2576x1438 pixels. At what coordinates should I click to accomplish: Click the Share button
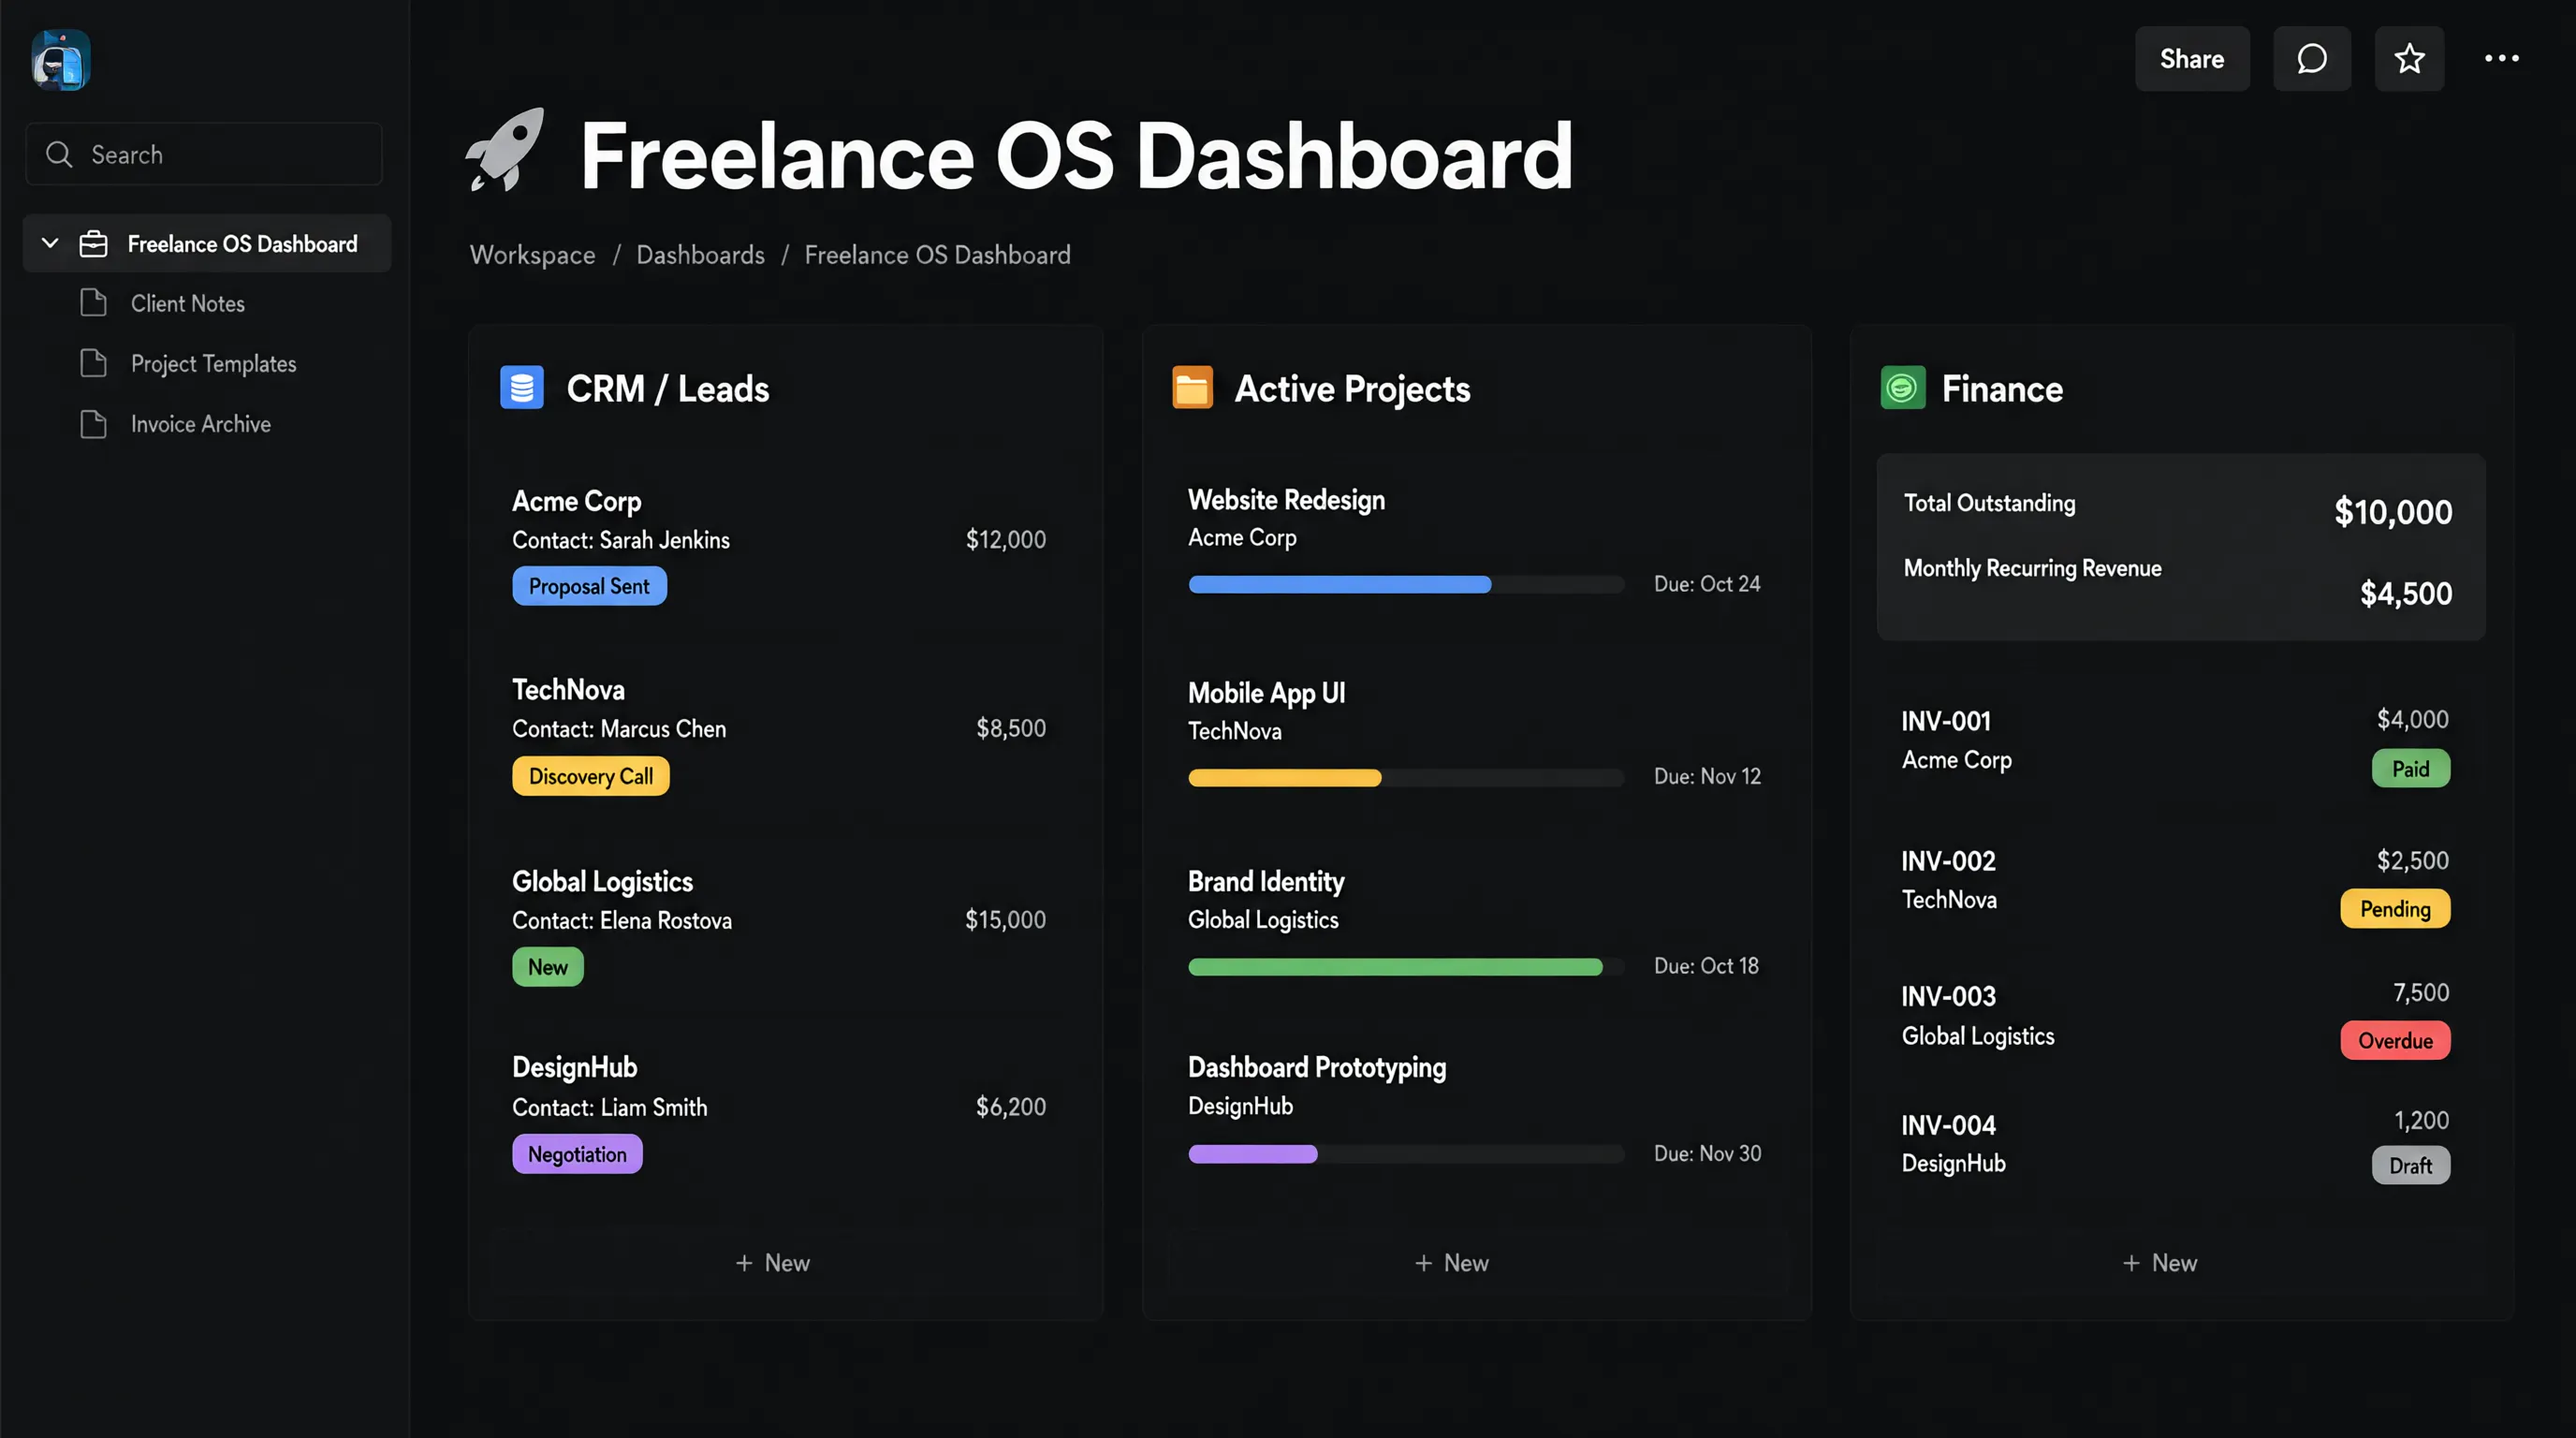[x=2192, y=59]
